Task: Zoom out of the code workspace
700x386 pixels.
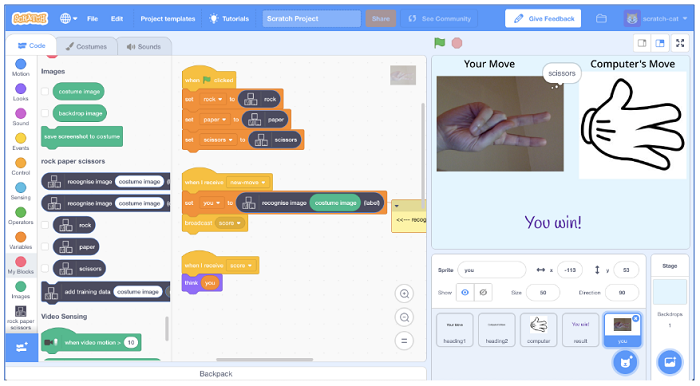Action: tap(404, 317)
